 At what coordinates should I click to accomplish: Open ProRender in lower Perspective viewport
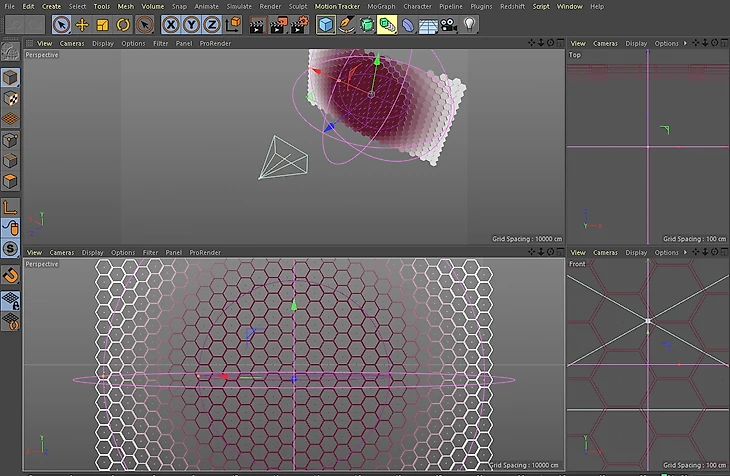(x=204, y=252)
